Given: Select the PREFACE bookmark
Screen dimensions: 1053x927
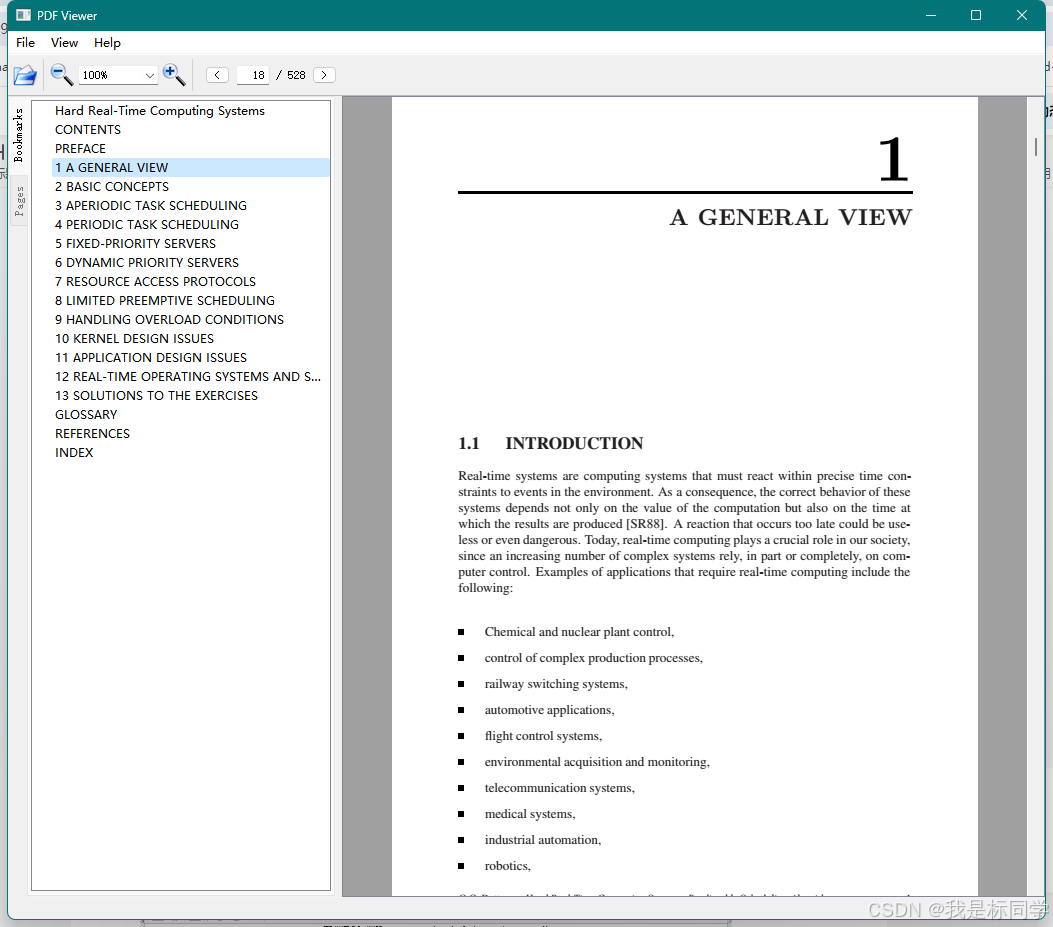Looking at the screenshot, I should point(81,148).
